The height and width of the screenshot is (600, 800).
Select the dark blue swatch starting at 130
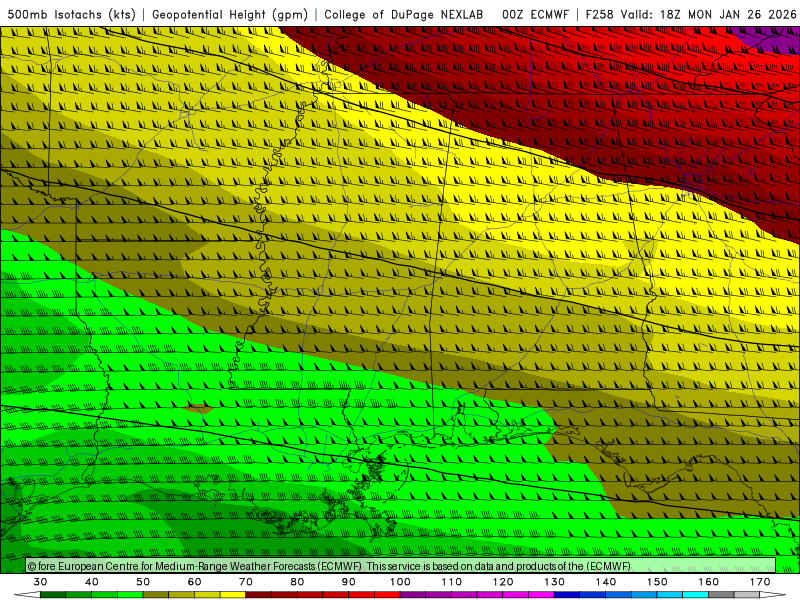[567, 595]
